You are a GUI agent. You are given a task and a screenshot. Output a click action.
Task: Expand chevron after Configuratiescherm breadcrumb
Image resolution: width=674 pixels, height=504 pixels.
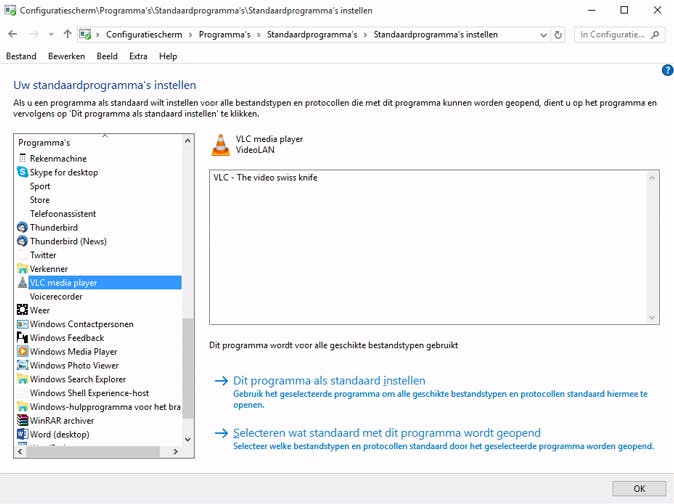point(190,35)
